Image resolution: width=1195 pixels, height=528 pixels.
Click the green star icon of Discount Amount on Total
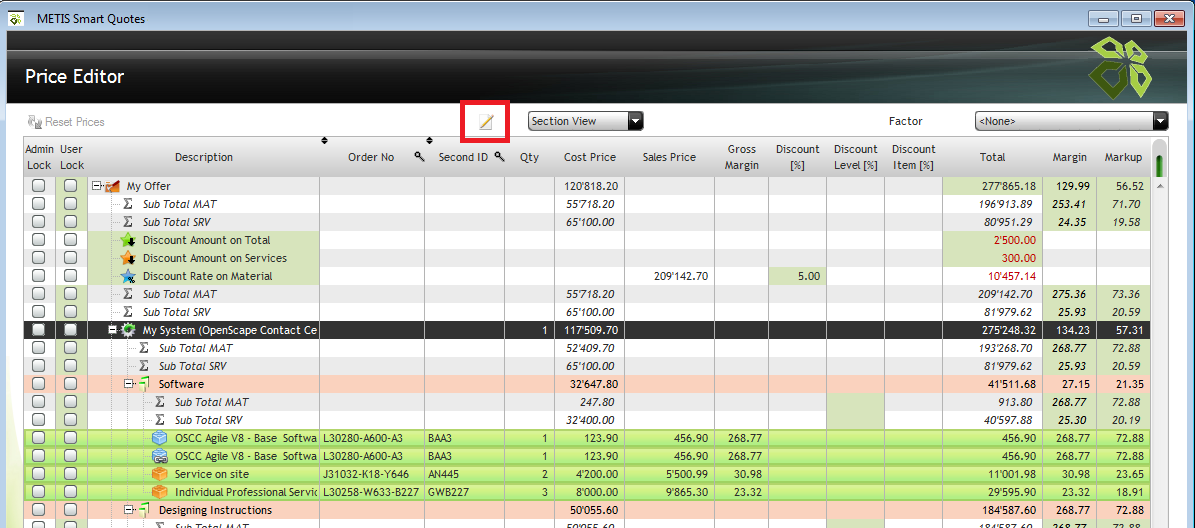pyautogui.click(x=128, y=240)
